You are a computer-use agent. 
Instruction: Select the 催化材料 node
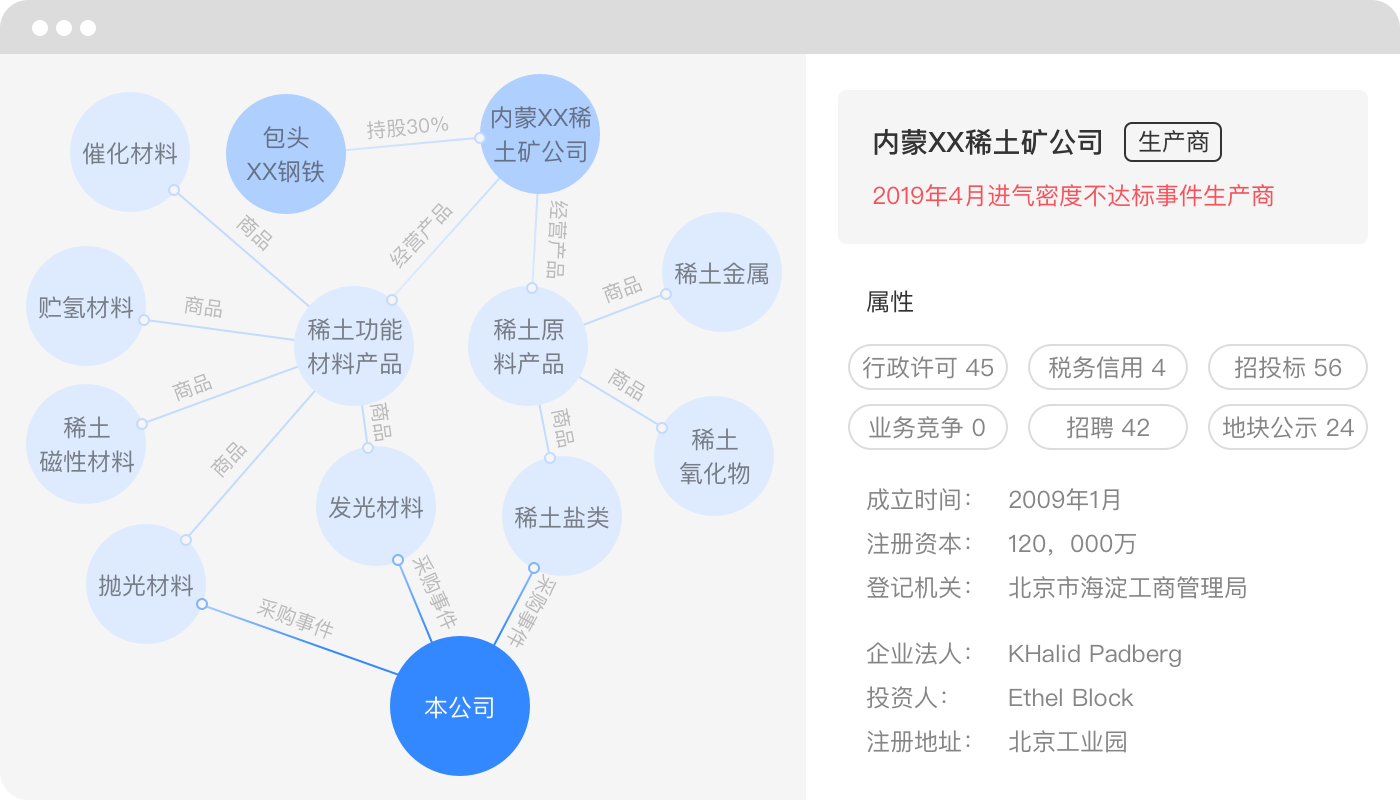(130, 153)
